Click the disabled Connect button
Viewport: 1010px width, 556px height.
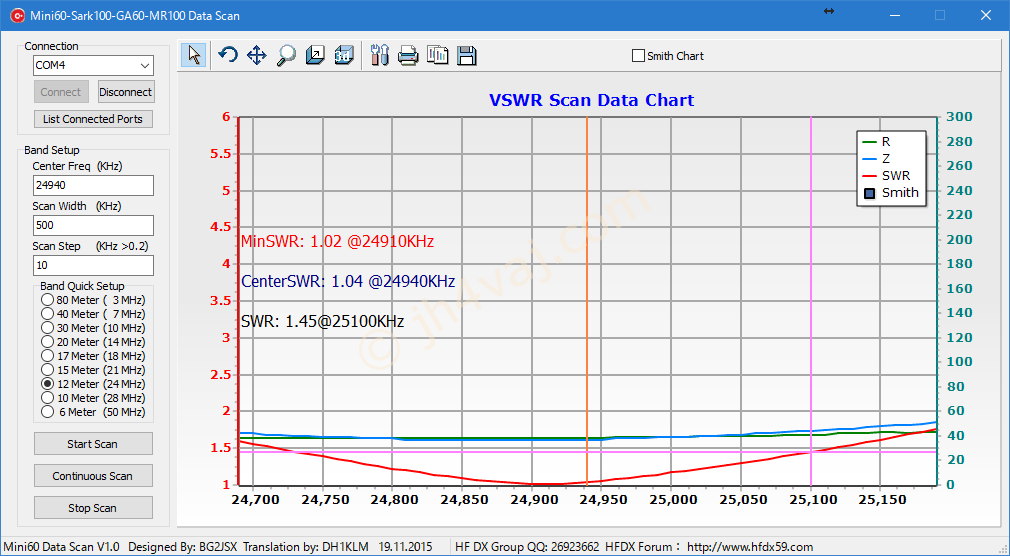click(61, 92)
